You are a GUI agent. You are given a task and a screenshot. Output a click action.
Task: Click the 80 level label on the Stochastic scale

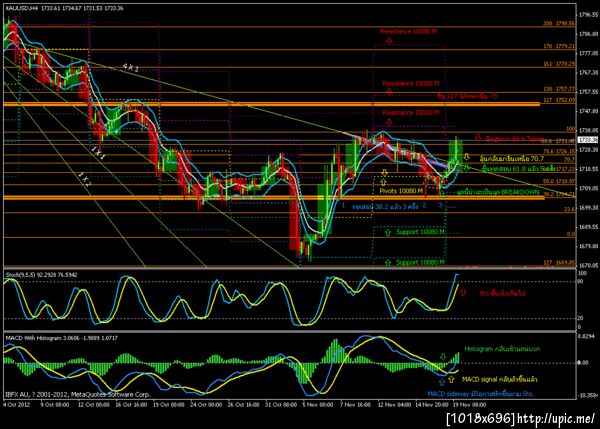[x=580, y=281]
